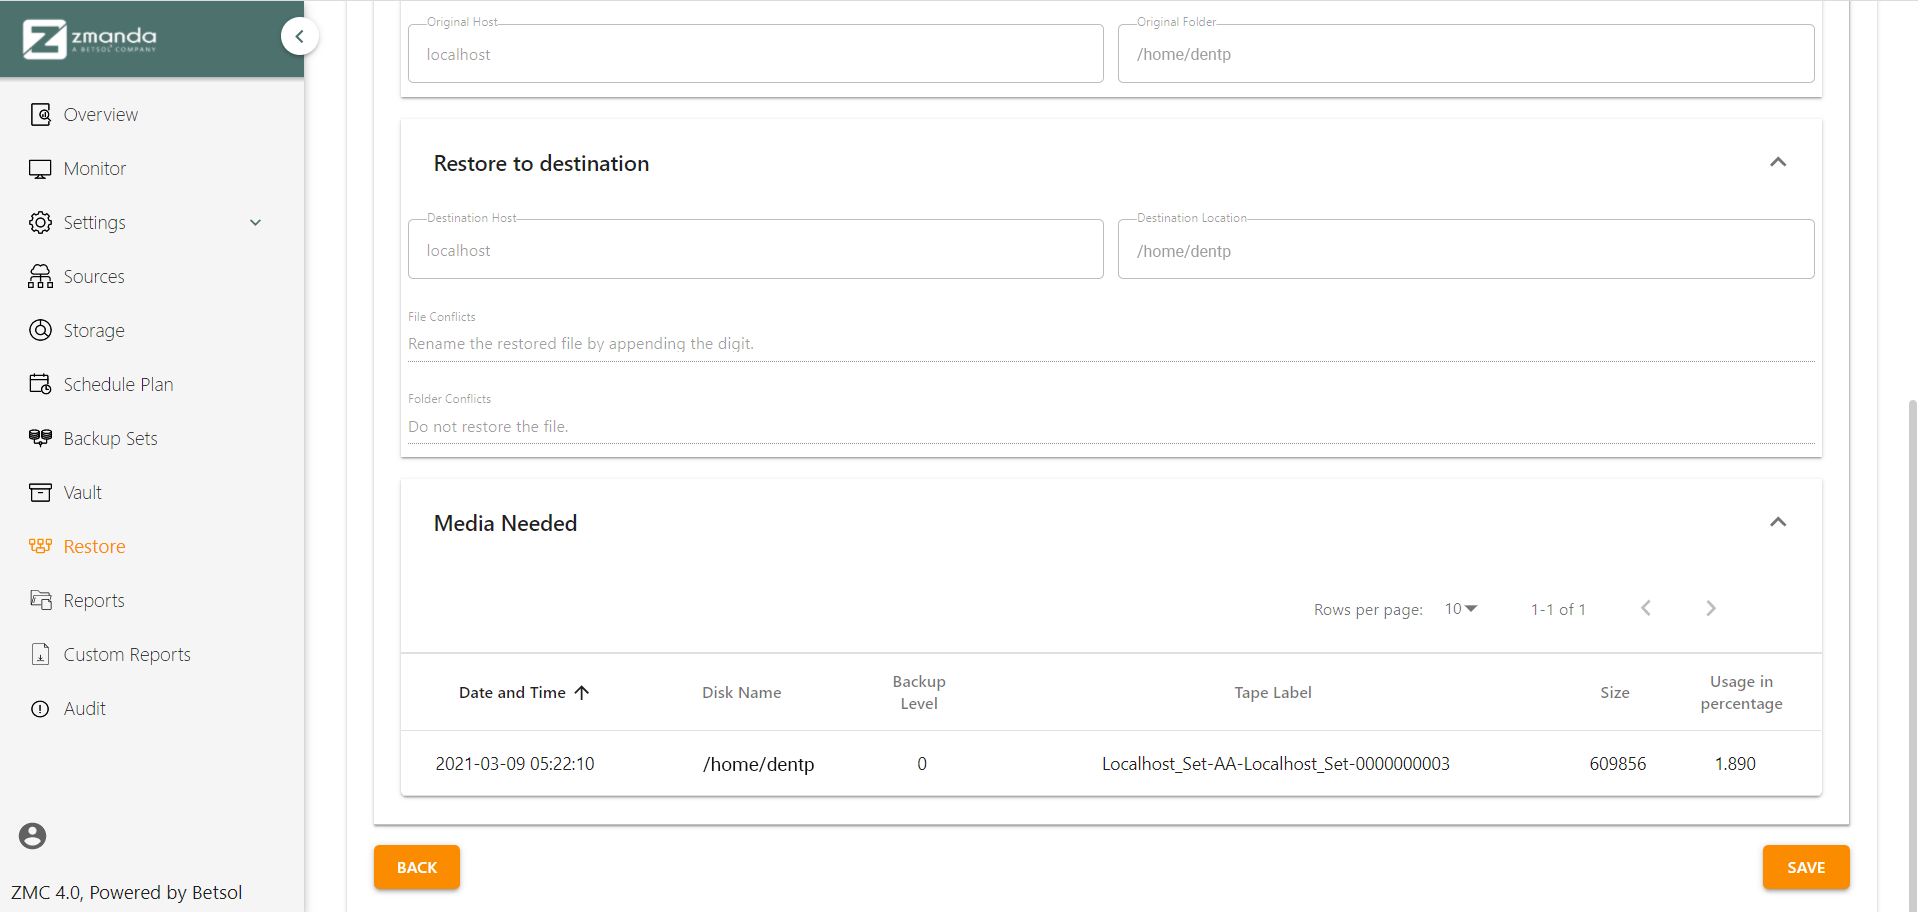1918x912 pixels.
Task: Click the Original Host input field
Action: 756,54
